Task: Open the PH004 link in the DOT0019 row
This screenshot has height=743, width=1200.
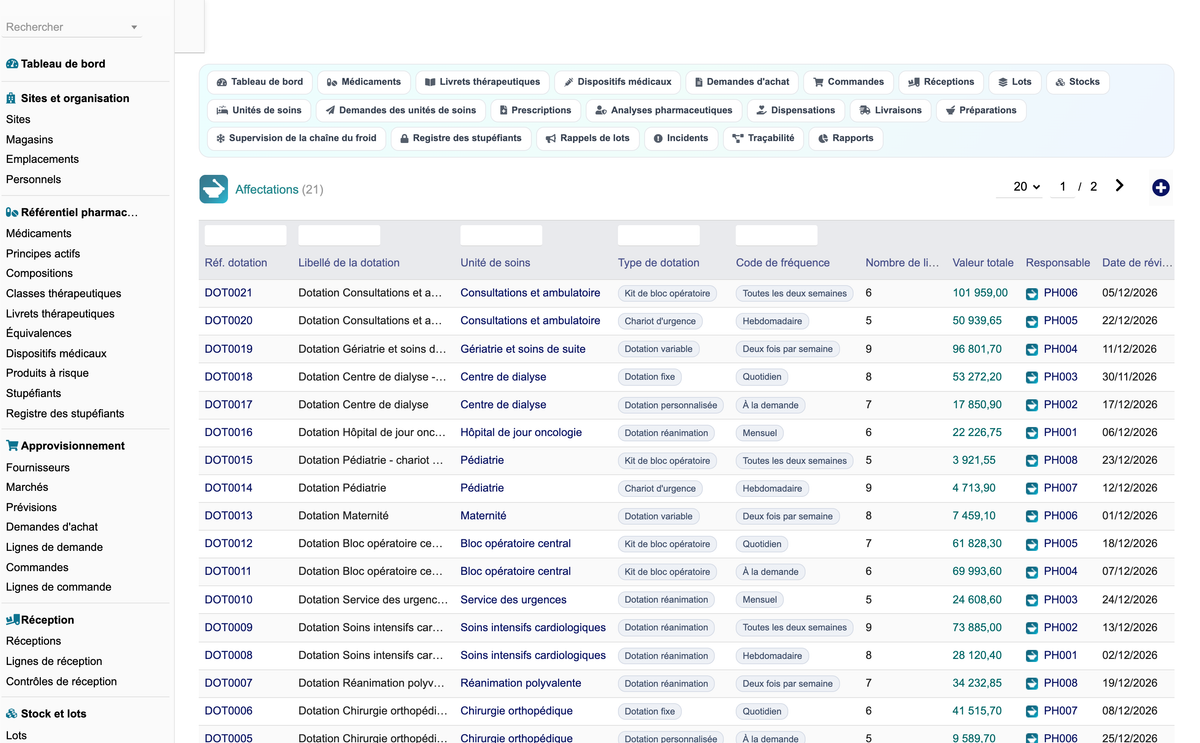Action: click(1061, 349)
